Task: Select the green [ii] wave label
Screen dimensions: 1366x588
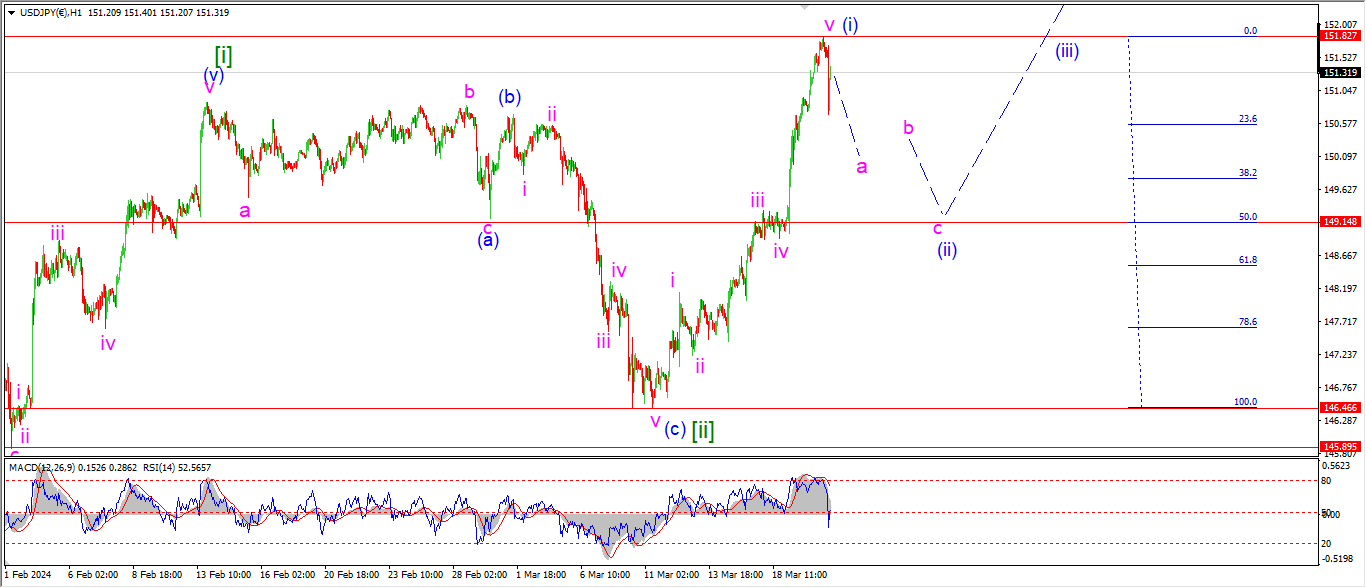Action: click(704, 431)
